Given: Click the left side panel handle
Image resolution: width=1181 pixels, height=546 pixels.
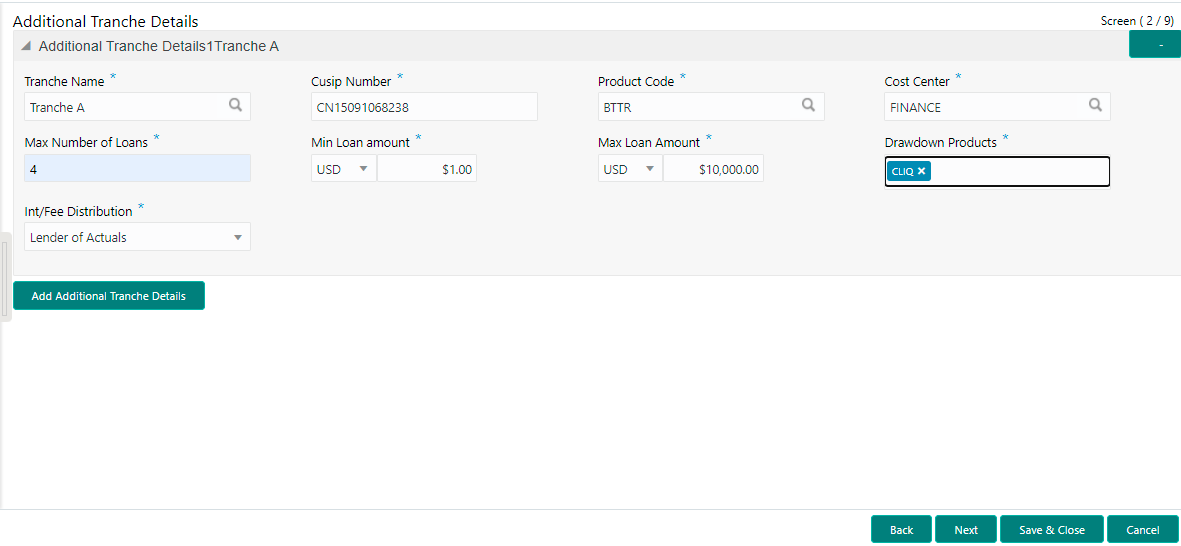Looking at the screenshot, I should pos(6,277).
